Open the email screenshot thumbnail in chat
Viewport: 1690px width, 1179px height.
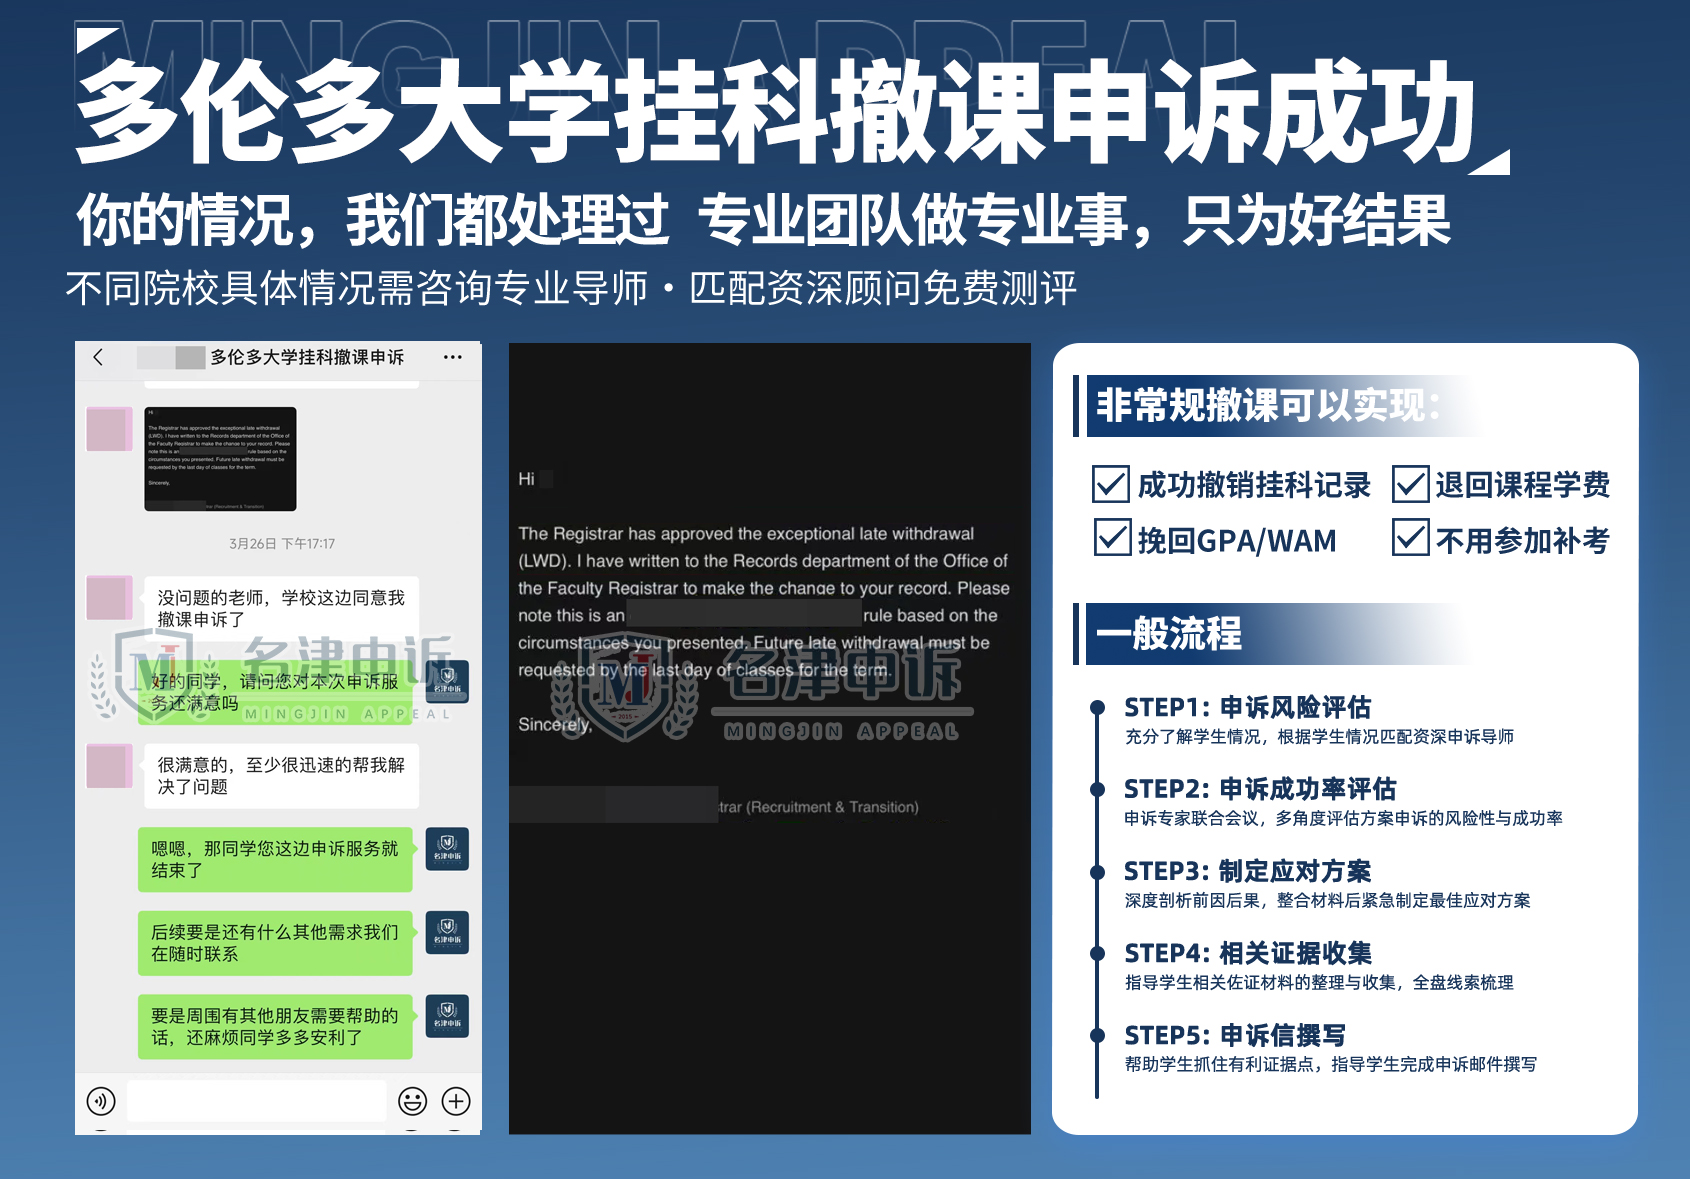[220, 459]
